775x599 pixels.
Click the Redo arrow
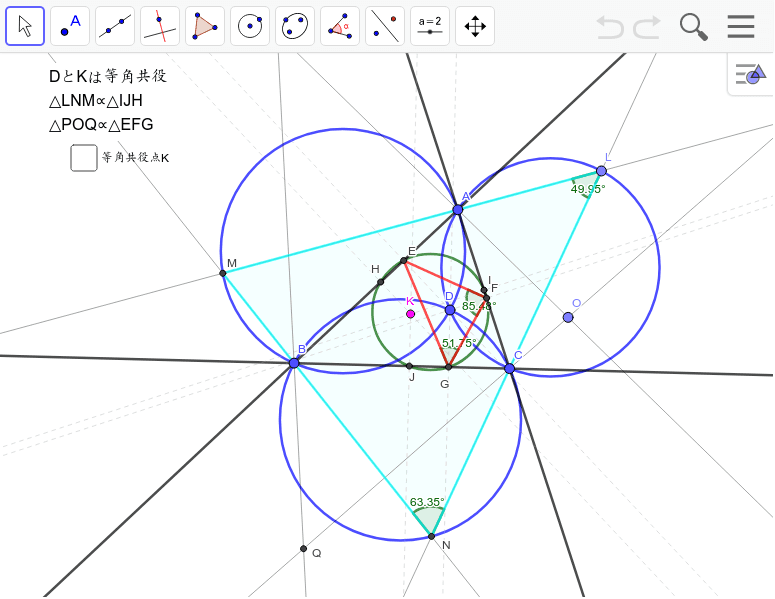[647, 27]
